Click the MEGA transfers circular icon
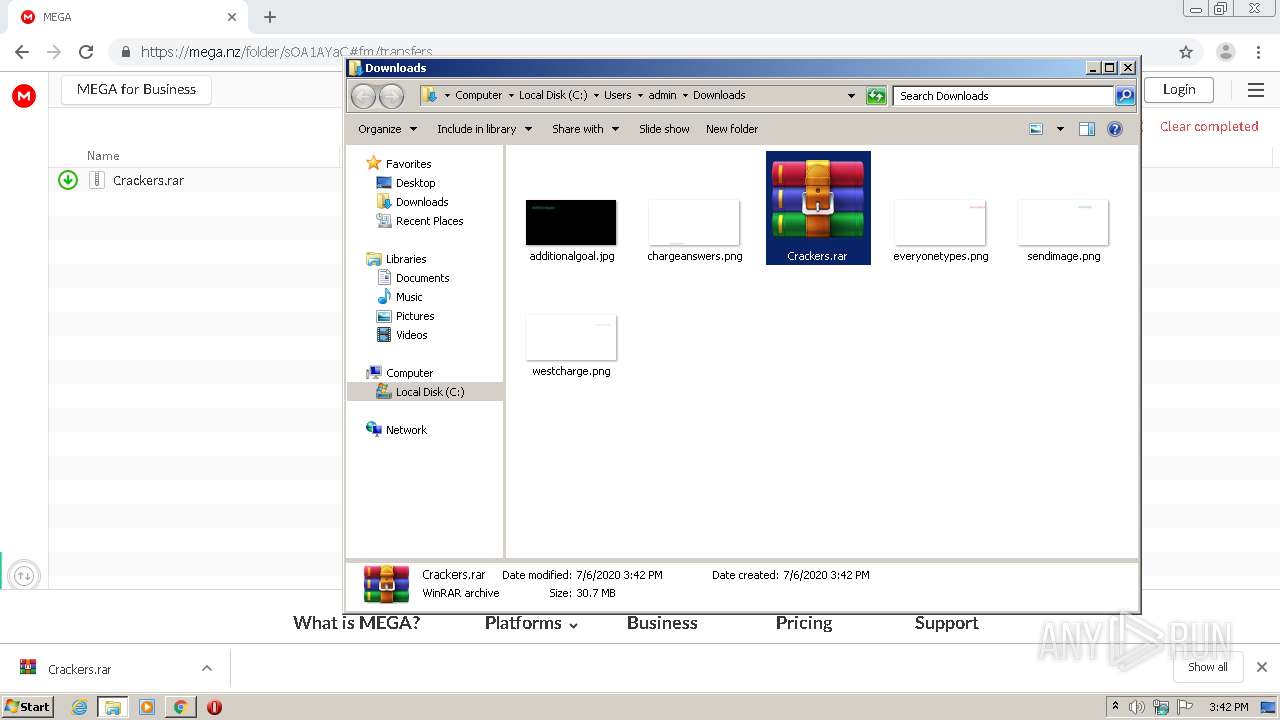The width and height of the screenshot is (1280, 720). 24,575
